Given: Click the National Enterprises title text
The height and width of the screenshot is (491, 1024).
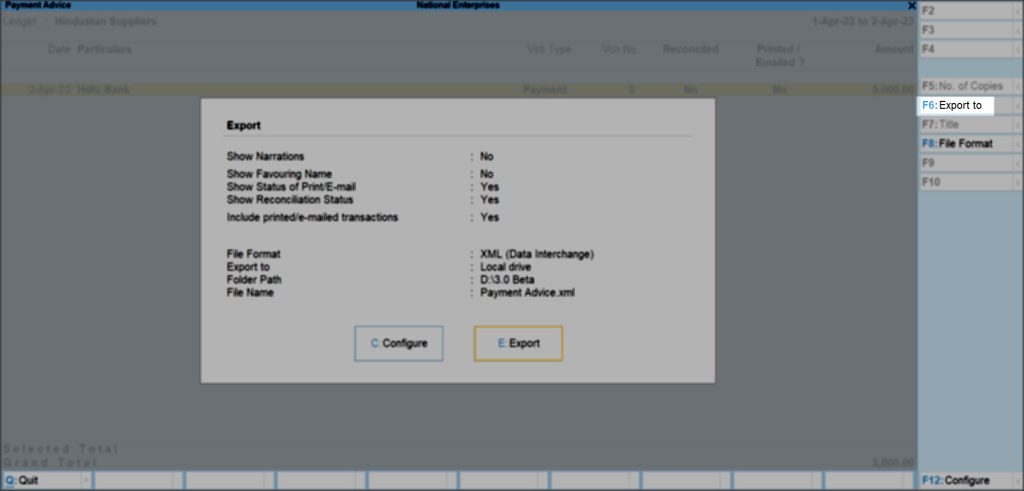Looking at the screenshot, I should point(457,5).
